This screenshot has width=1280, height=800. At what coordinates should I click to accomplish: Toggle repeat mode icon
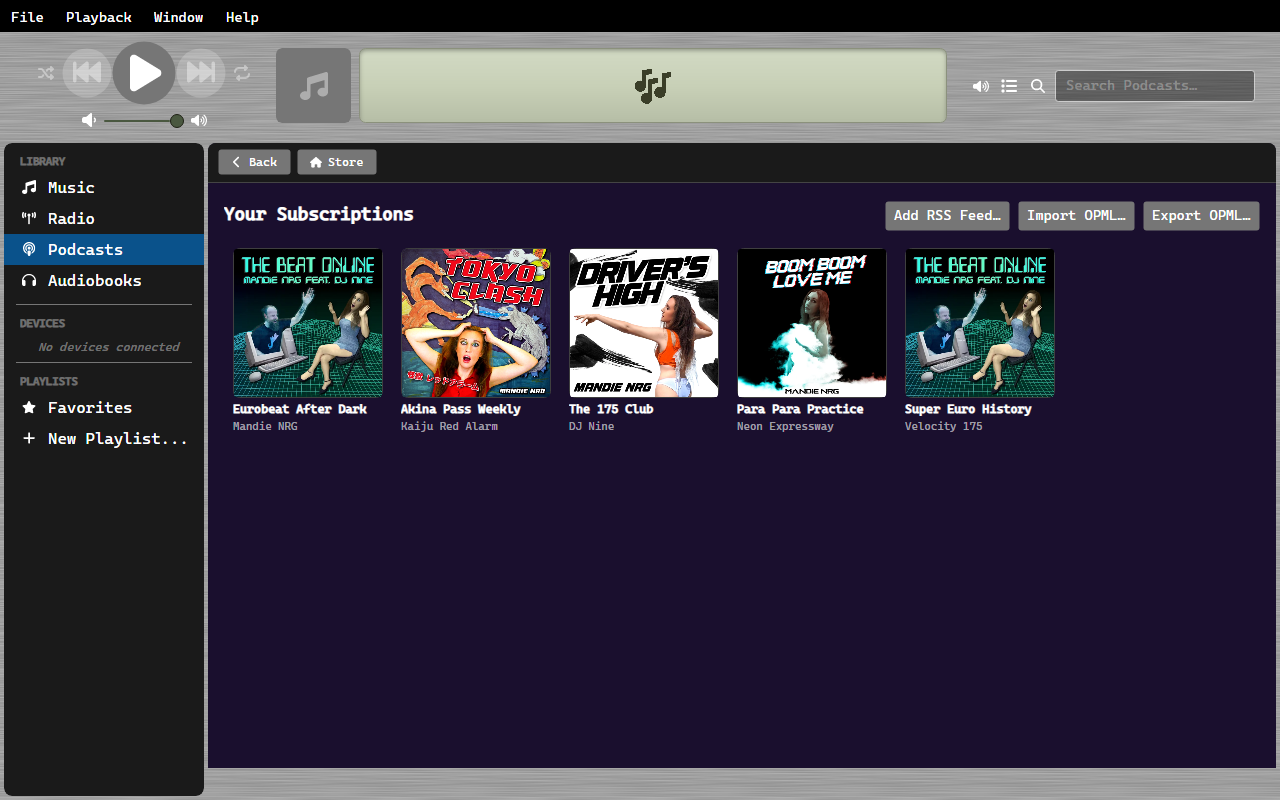coord(242,73)
